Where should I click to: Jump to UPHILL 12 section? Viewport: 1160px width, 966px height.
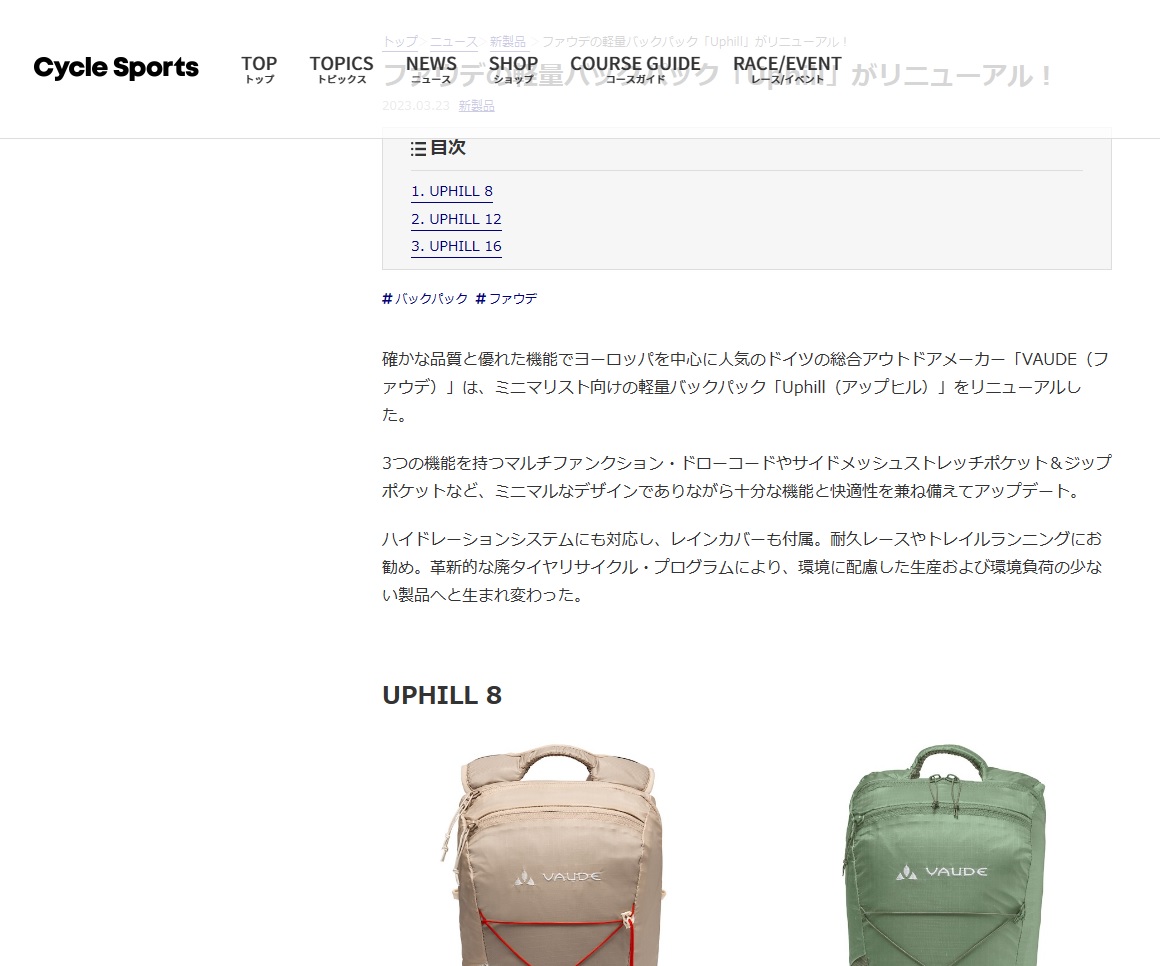point(456,220)
